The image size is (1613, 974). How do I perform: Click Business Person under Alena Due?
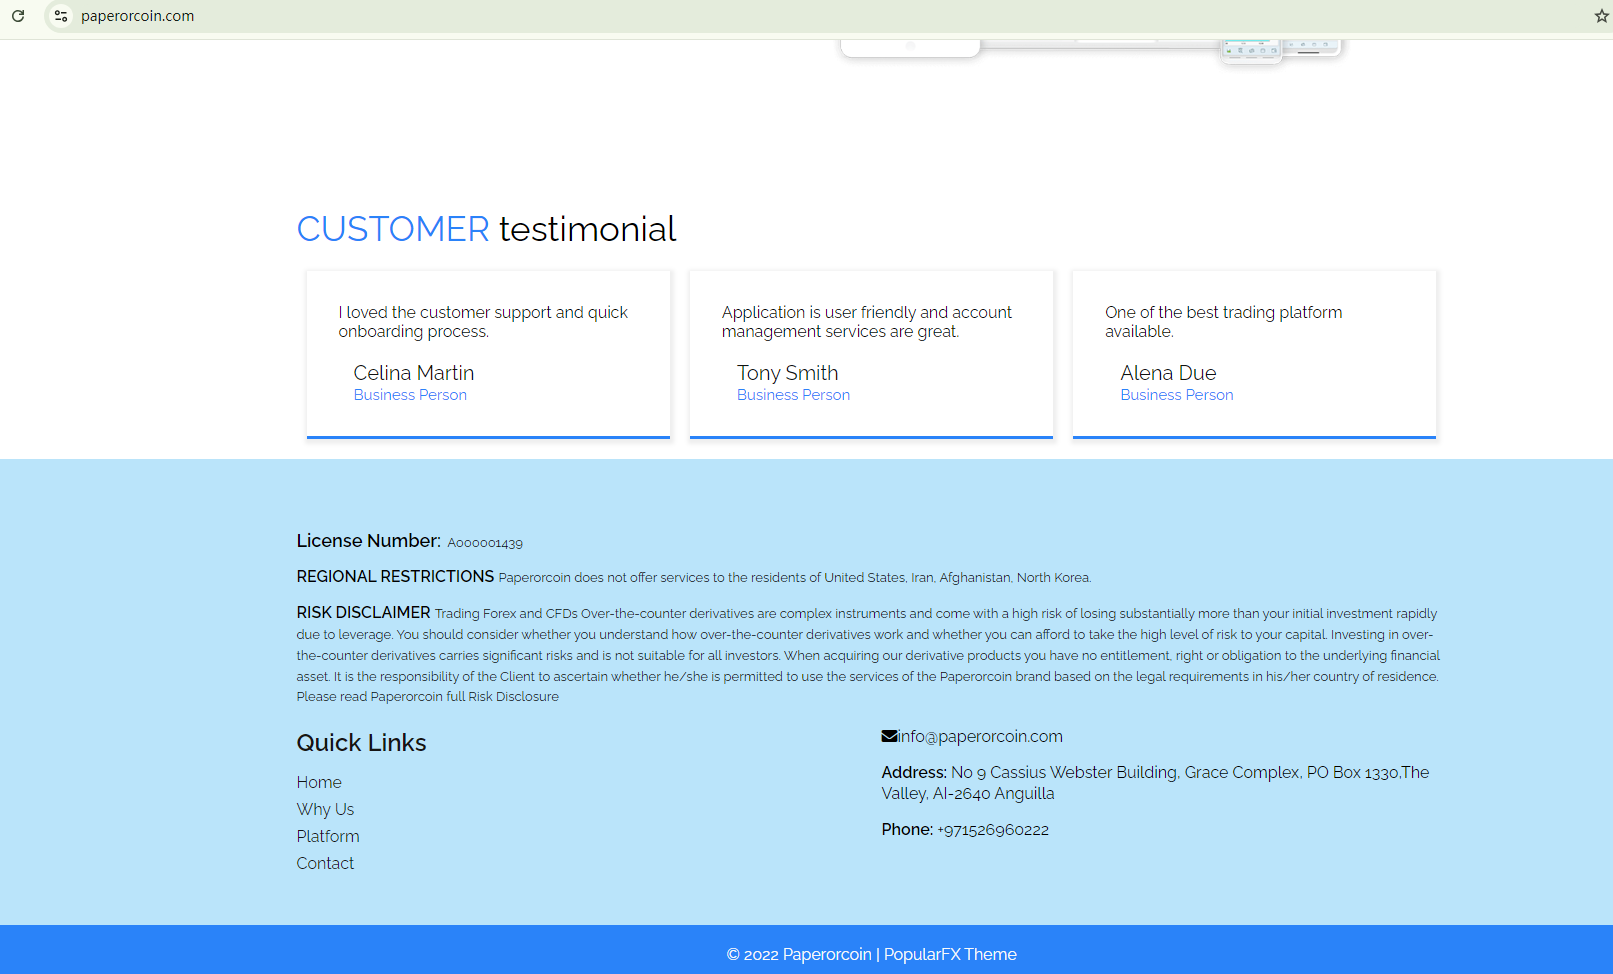pos(1177,395)
